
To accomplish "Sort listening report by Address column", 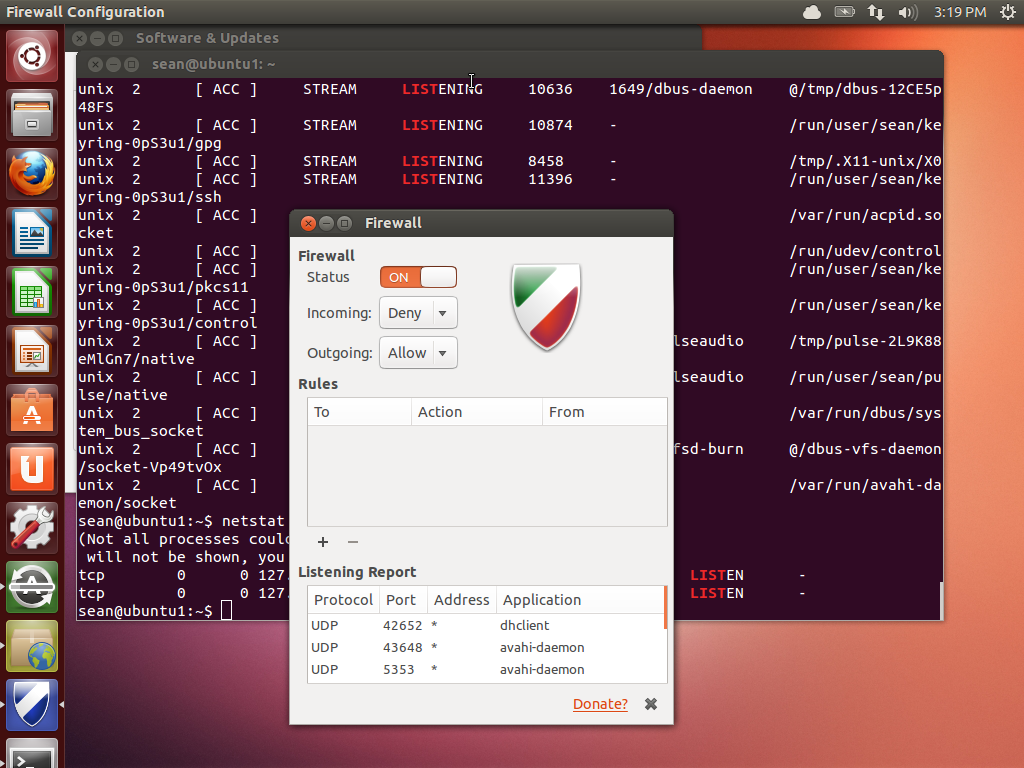I will [462, 600].
